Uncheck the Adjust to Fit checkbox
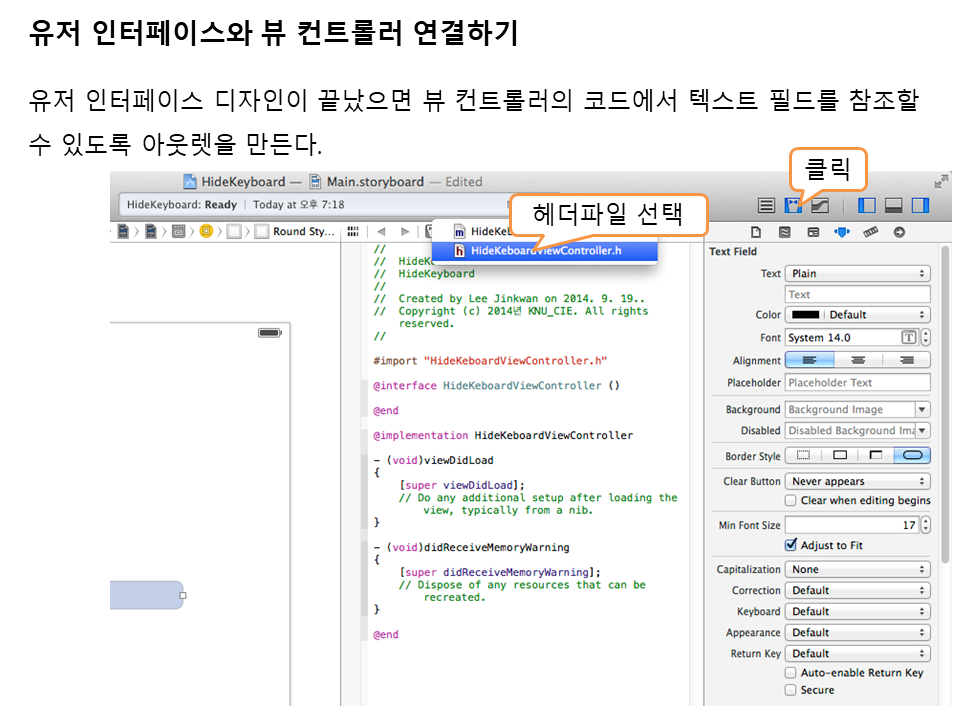The image size is (960, 720). pos(792,546)
